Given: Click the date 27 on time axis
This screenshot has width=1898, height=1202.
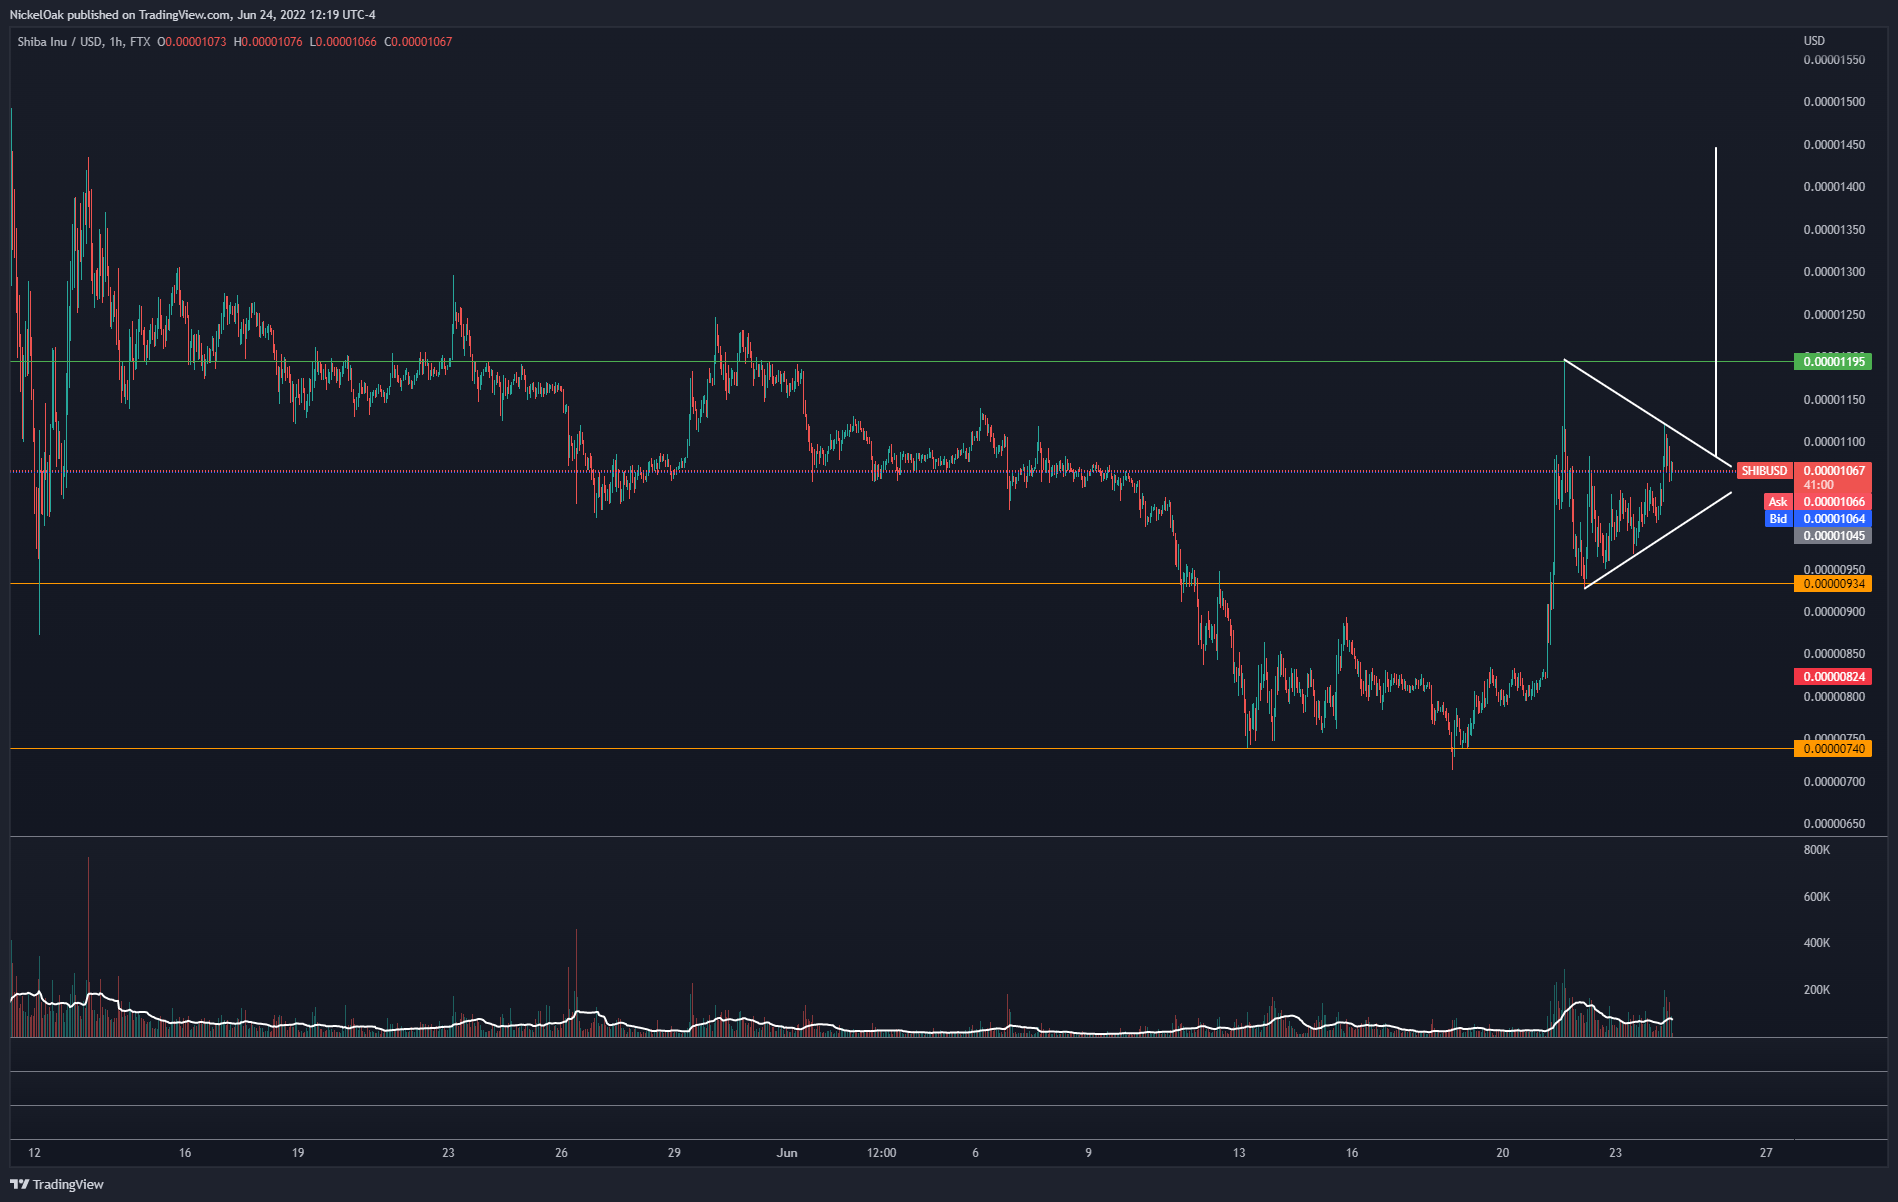Looking at the screenshot, I should coord(1766,1153).
